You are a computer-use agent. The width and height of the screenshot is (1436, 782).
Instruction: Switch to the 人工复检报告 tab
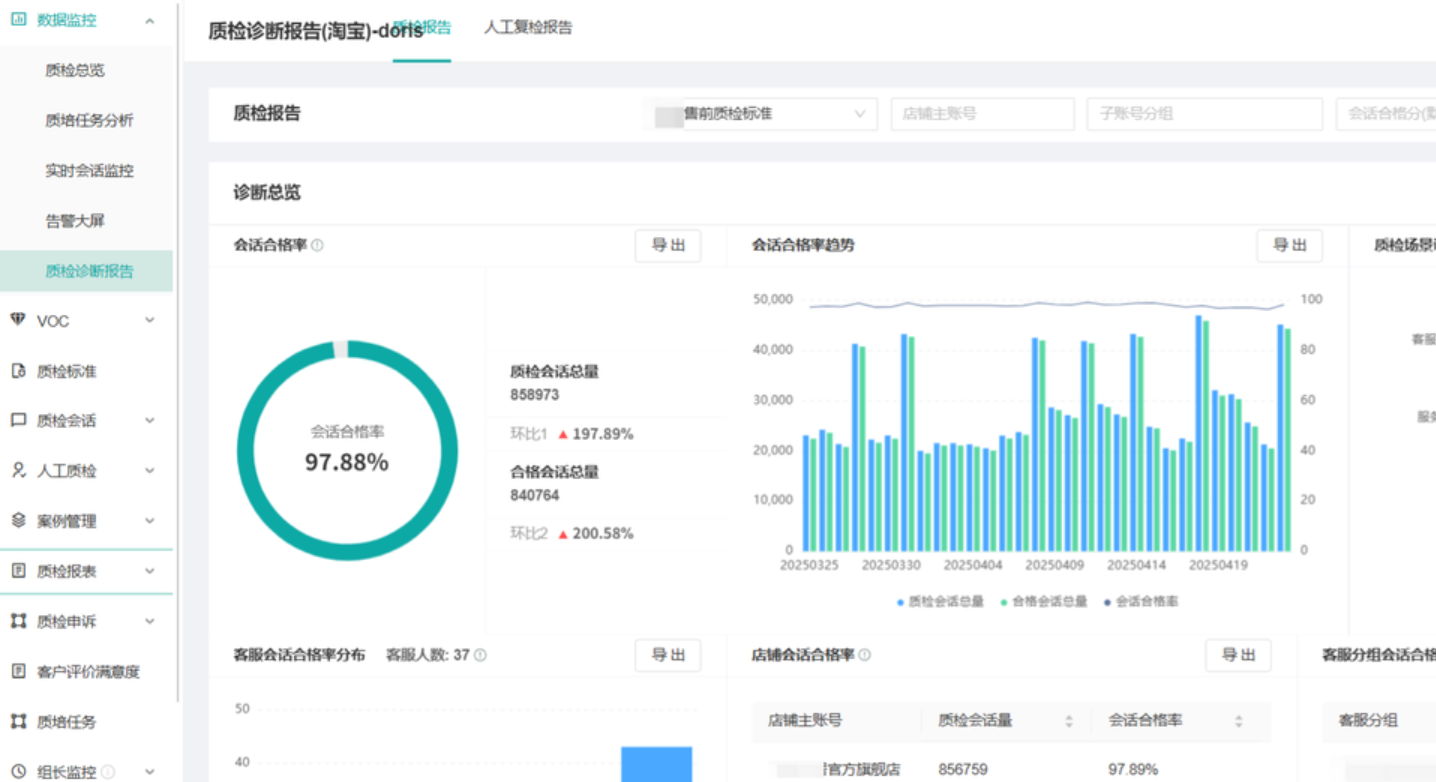coord(528,28)
